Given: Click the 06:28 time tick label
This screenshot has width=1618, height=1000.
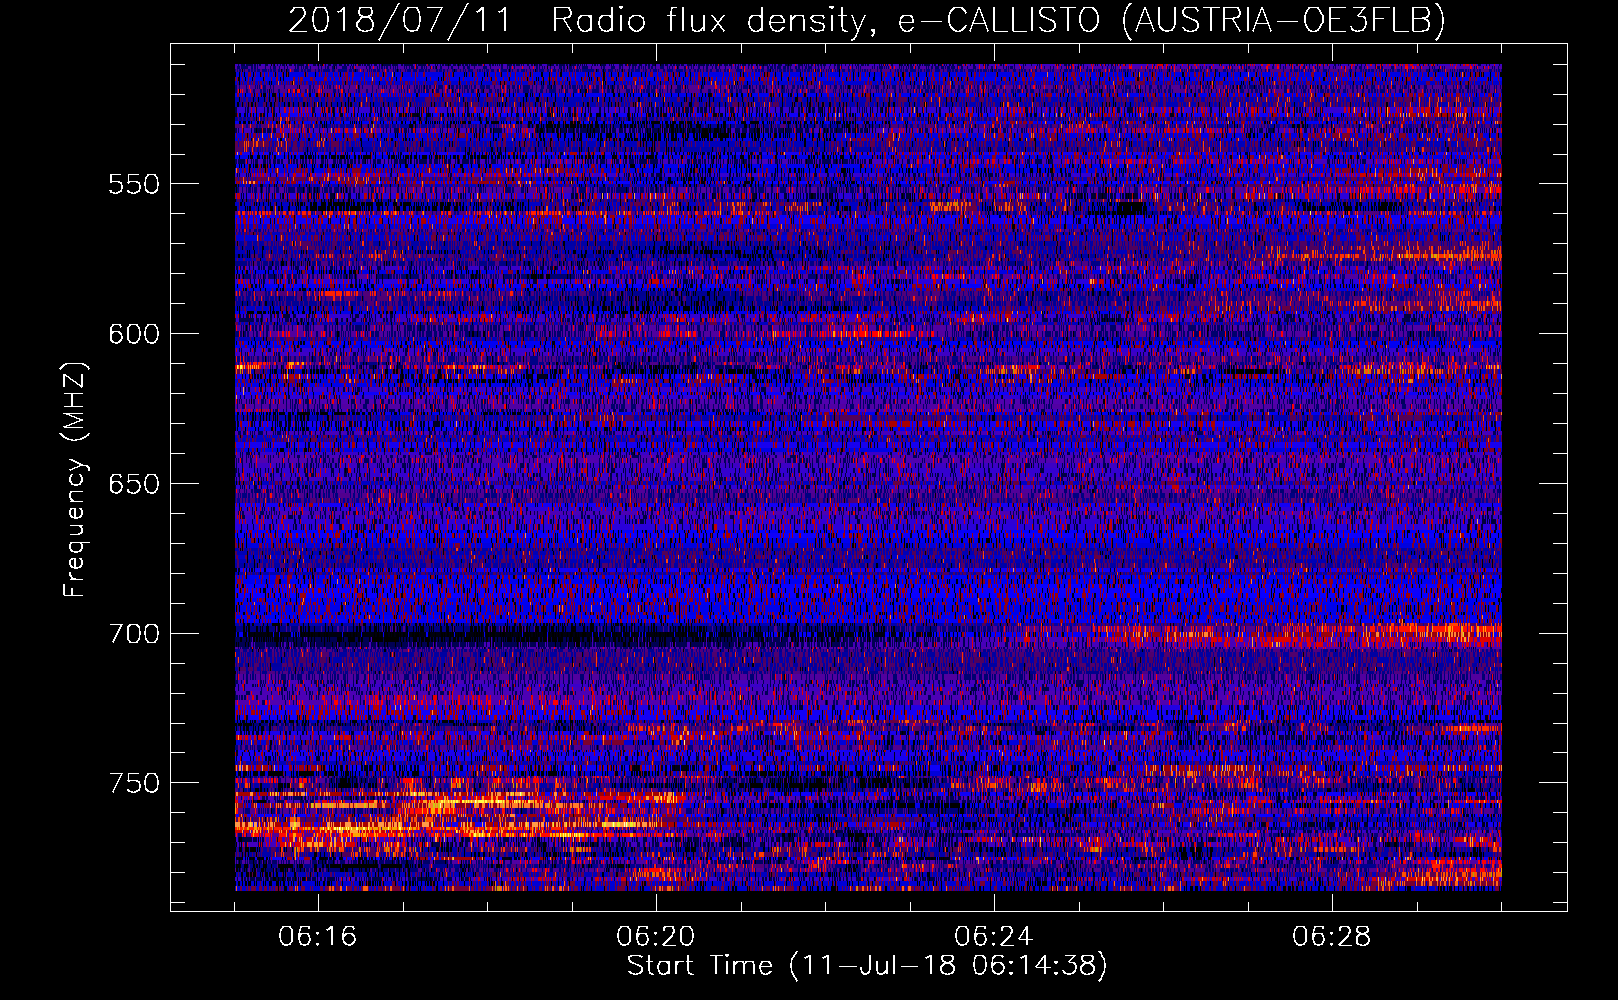Looking at the screenshot, I should coord(1332,937).
